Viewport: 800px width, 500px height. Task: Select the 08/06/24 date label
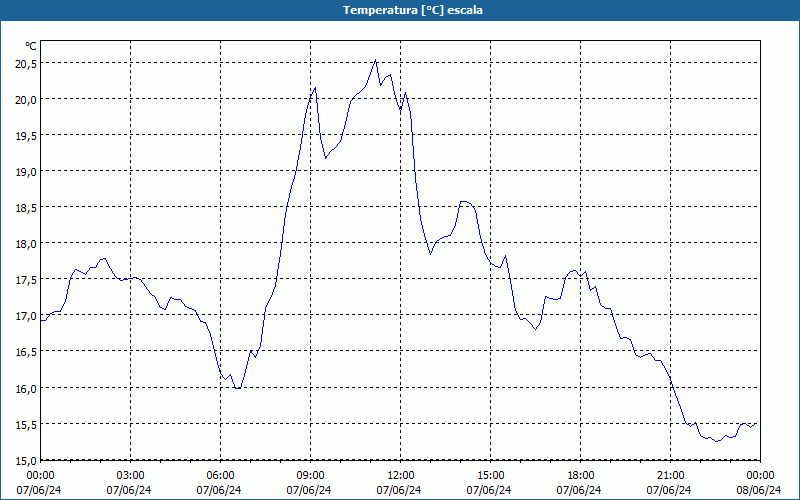tap(759, 490)
